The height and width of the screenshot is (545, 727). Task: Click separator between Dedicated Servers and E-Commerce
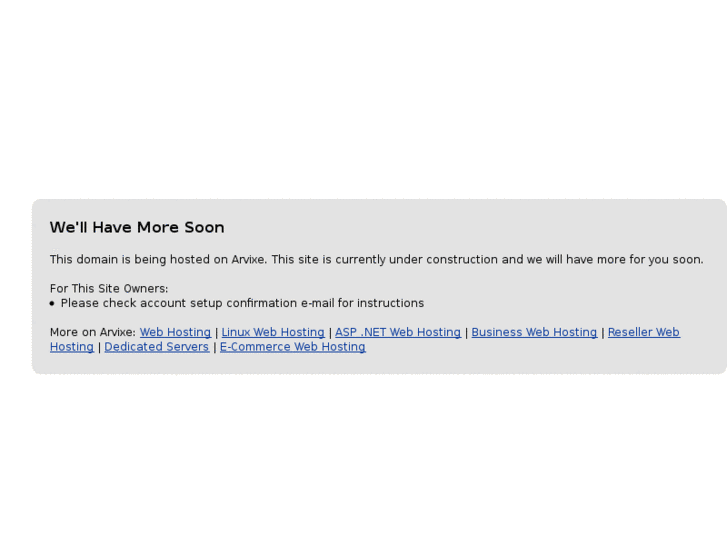215,347
